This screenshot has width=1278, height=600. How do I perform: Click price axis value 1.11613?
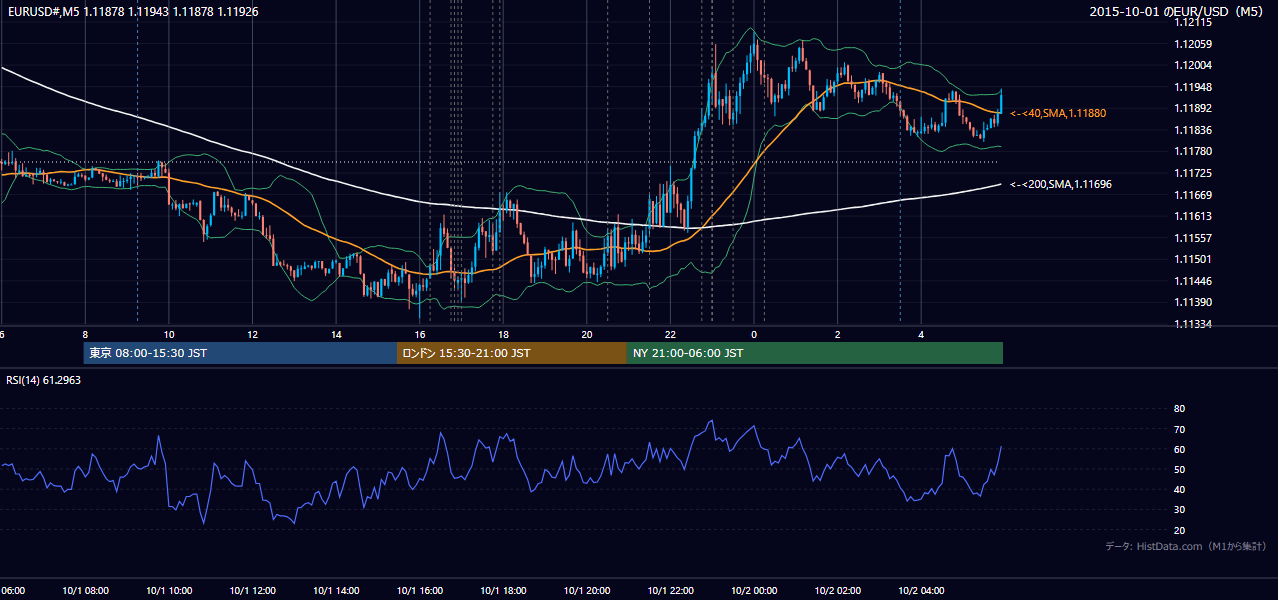pos(1194,217)
